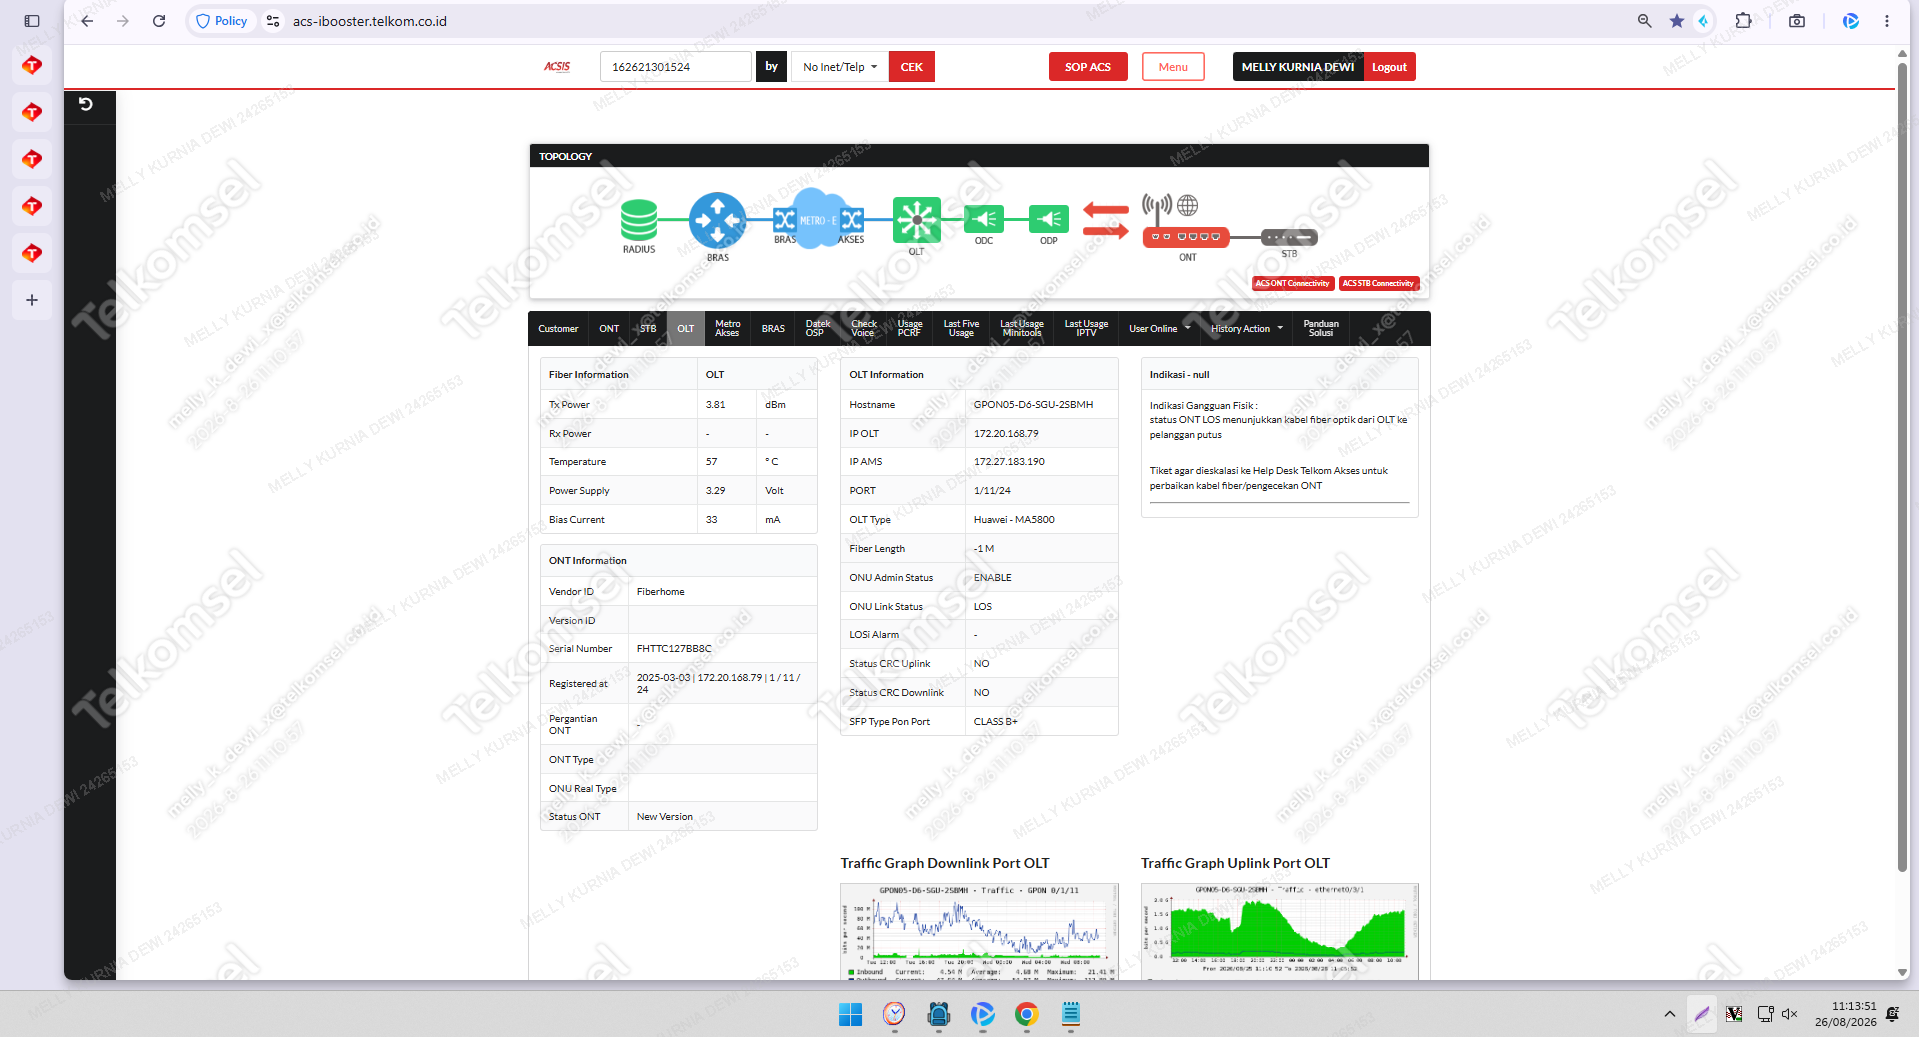Open the Datek OSP tab
1919x1037 pixels.
[817, 329]
